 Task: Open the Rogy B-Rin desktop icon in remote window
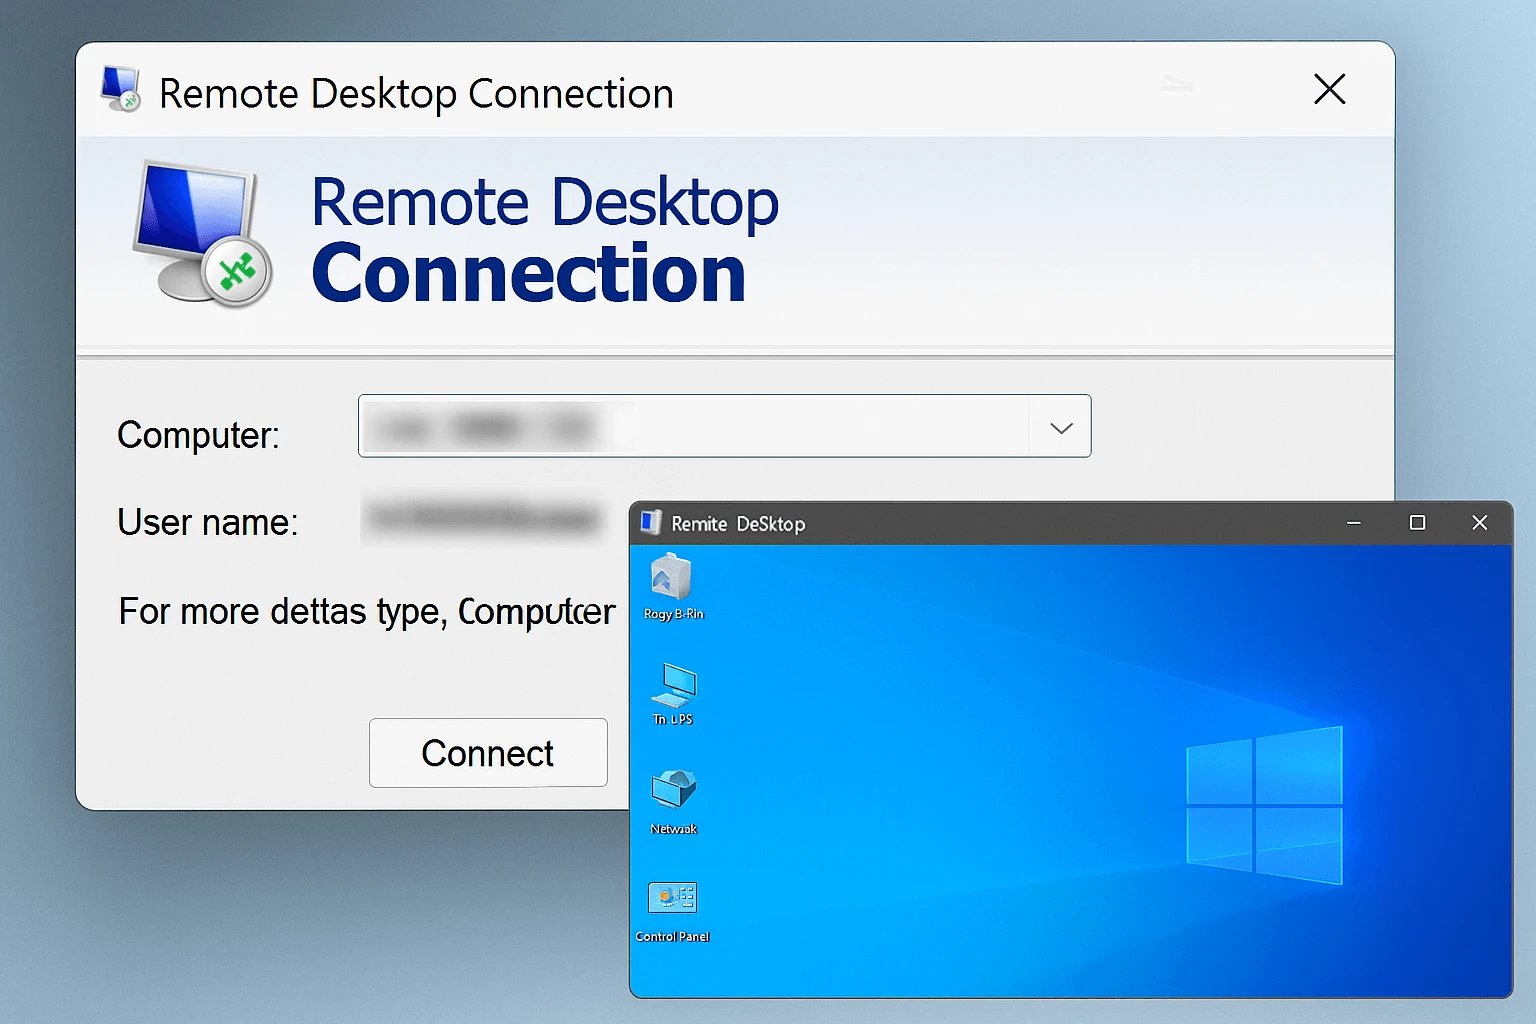673,588
